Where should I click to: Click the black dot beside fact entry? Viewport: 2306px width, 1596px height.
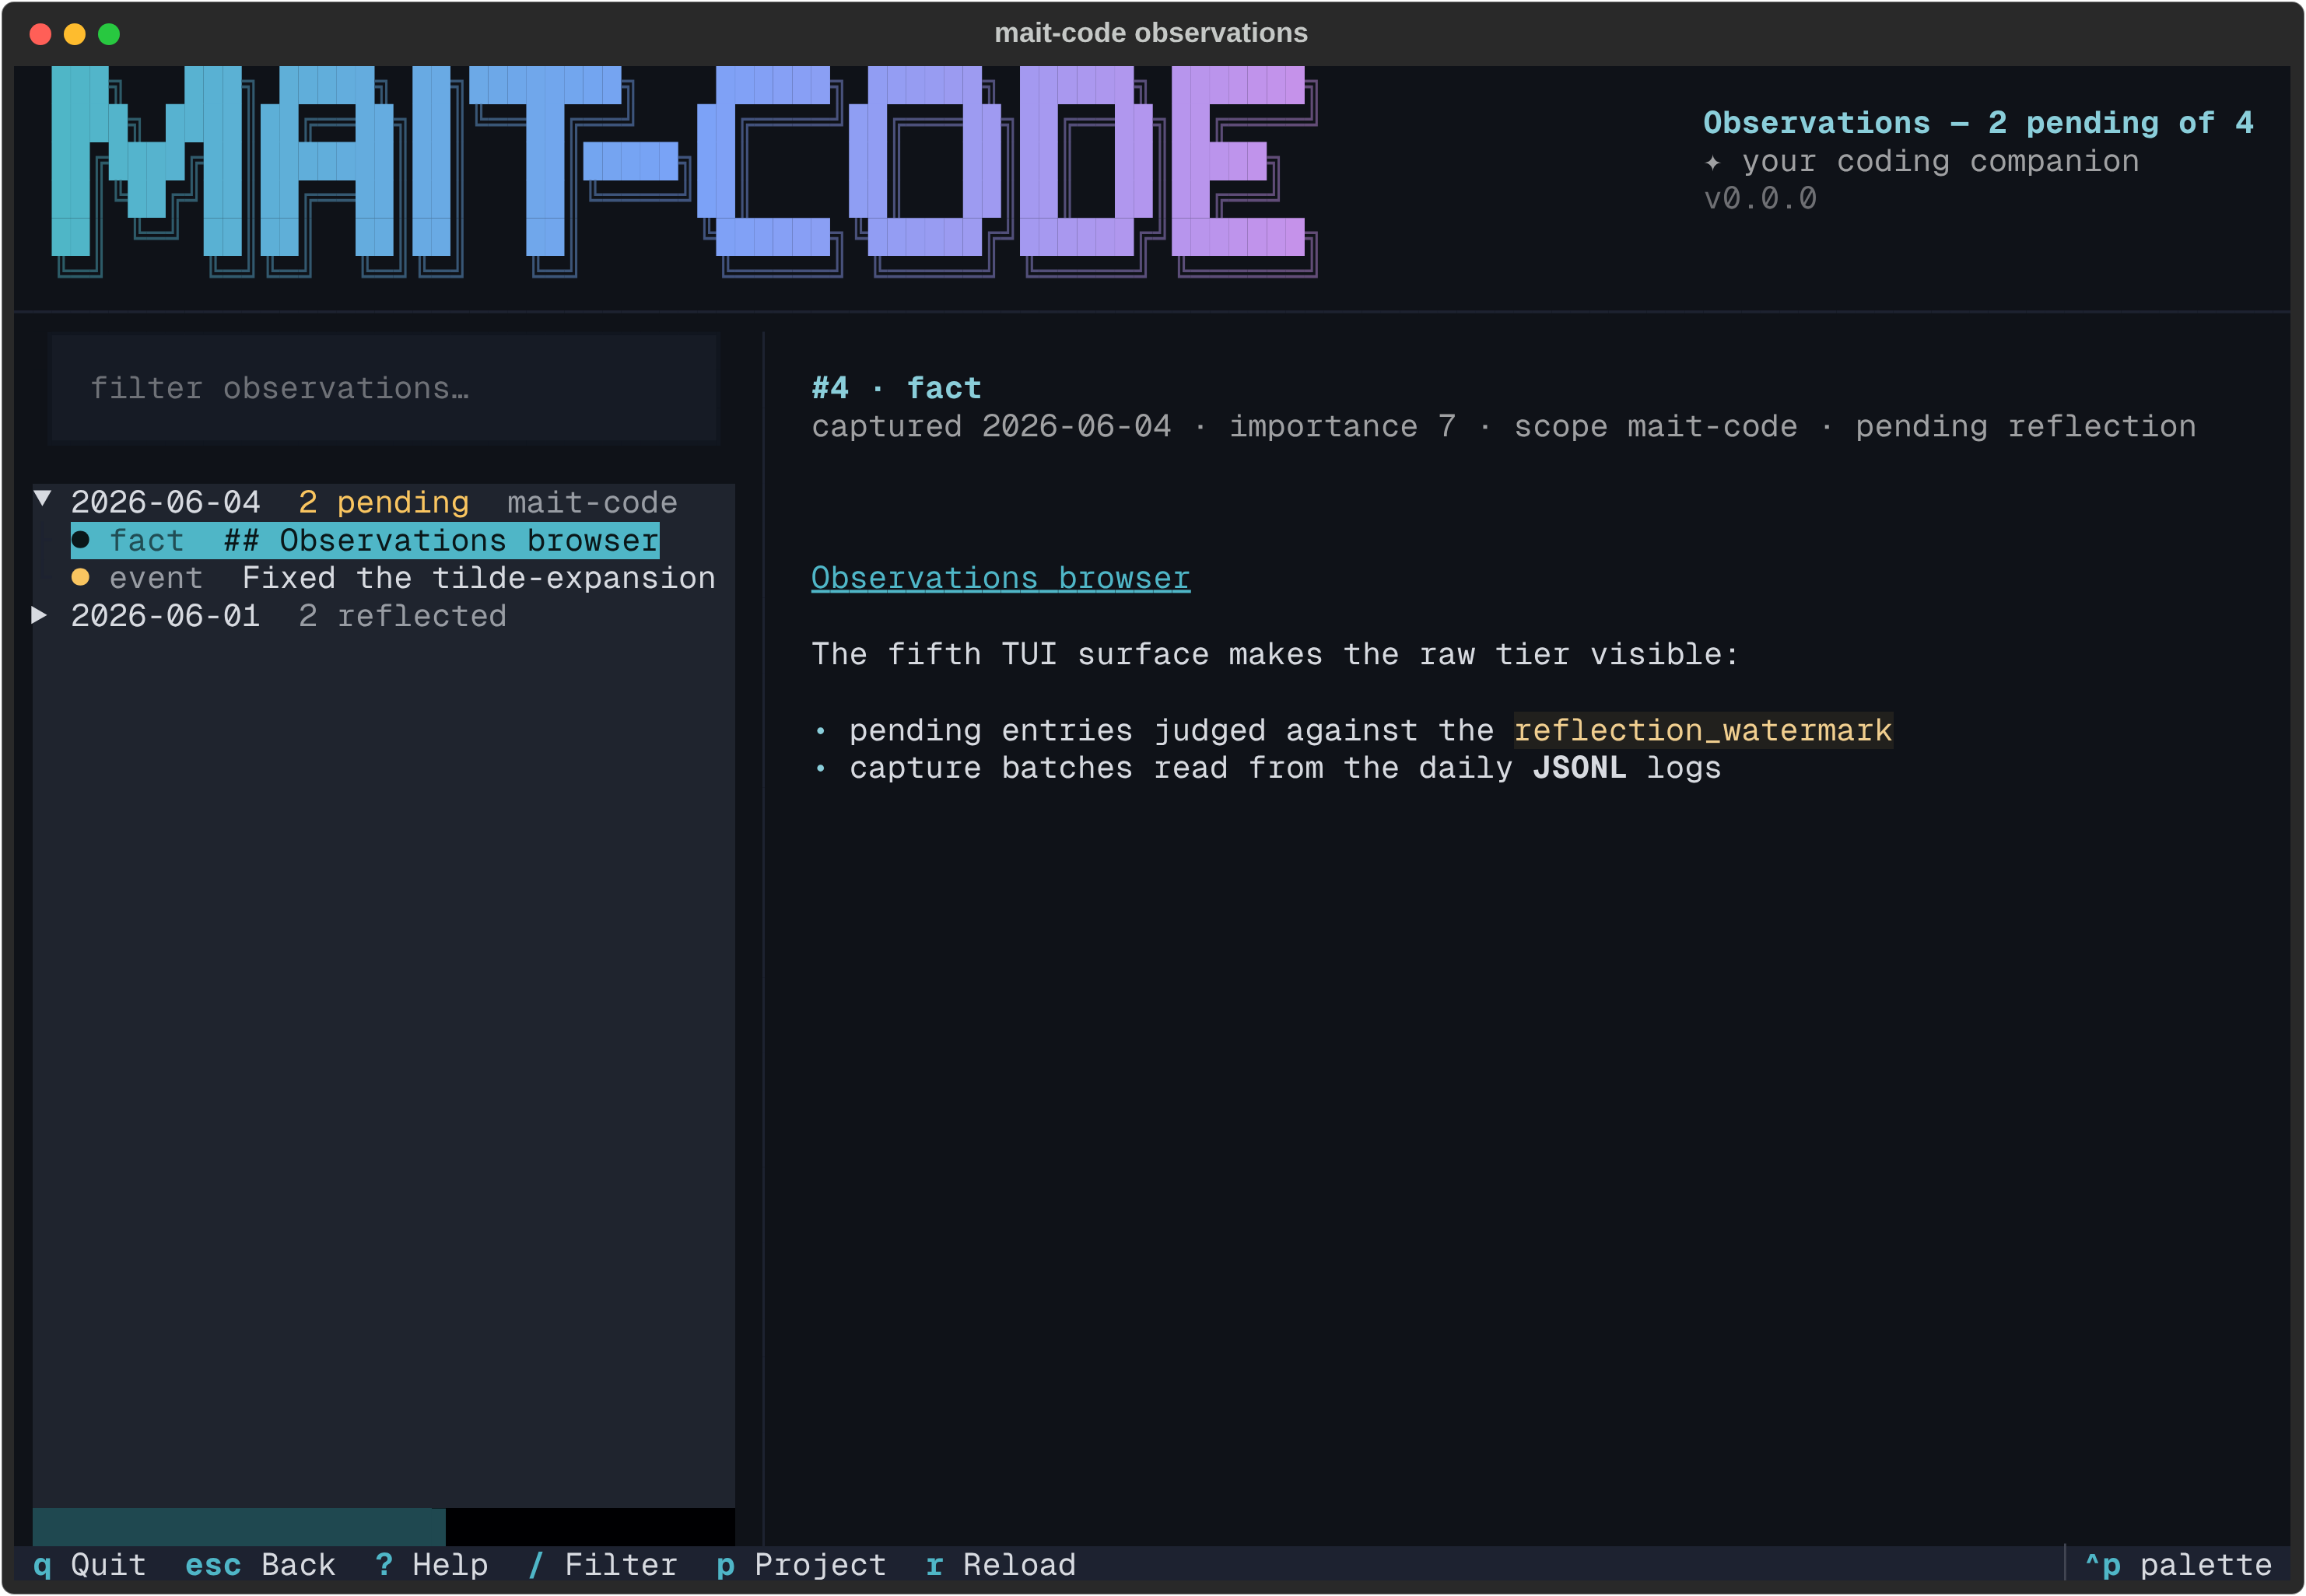coord(81,540)
